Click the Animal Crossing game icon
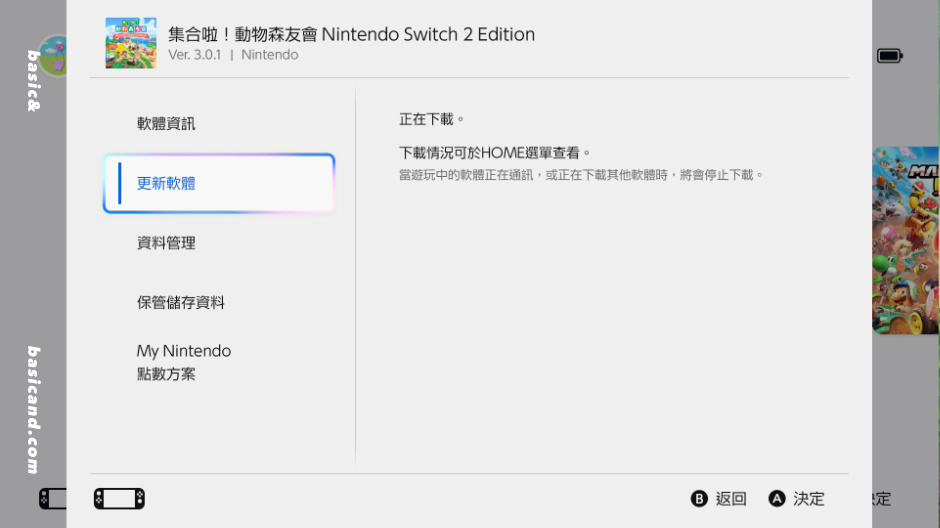The image size is (940, 528). click(x=131, y=43)
